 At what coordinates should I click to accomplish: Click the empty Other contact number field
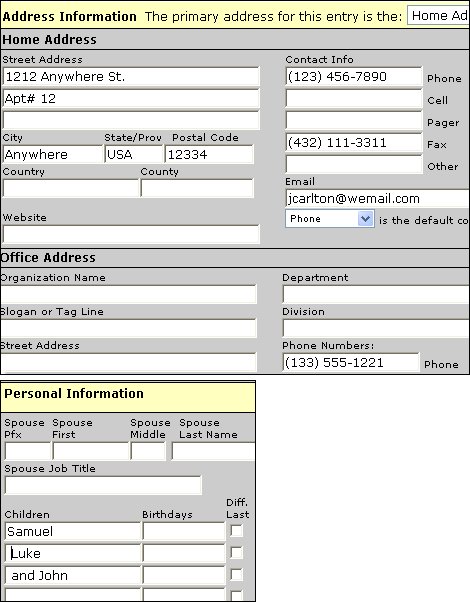[x=354, y=164]
